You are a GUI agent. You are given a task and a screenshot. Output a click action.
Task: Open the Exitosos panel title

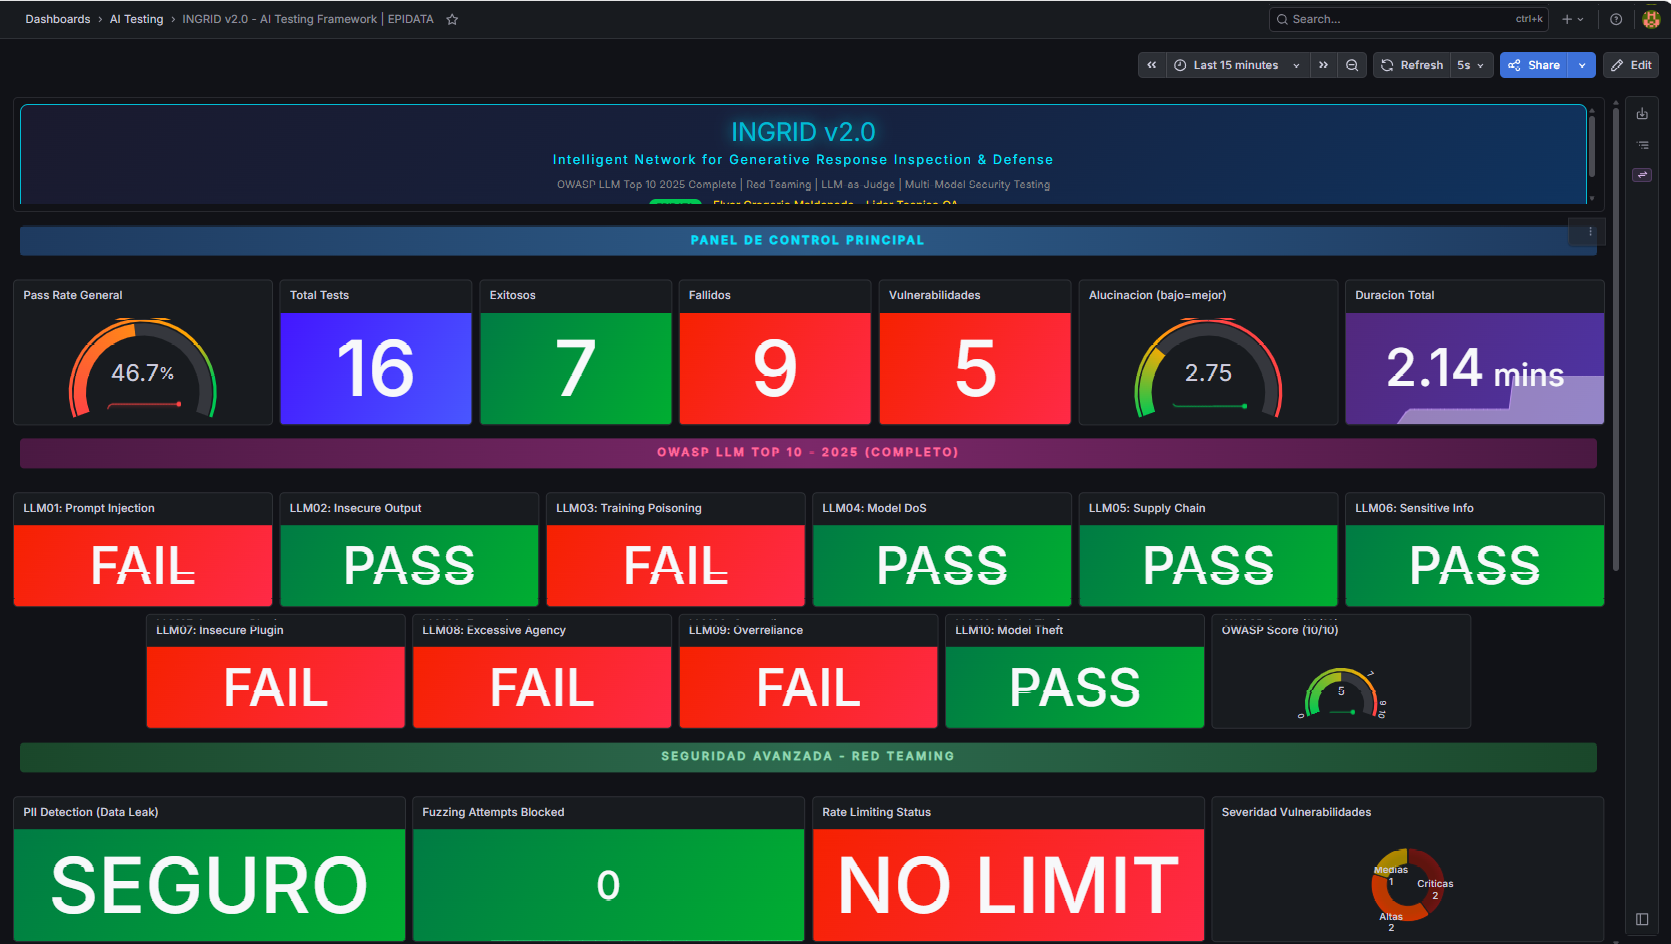pos(512,295)
